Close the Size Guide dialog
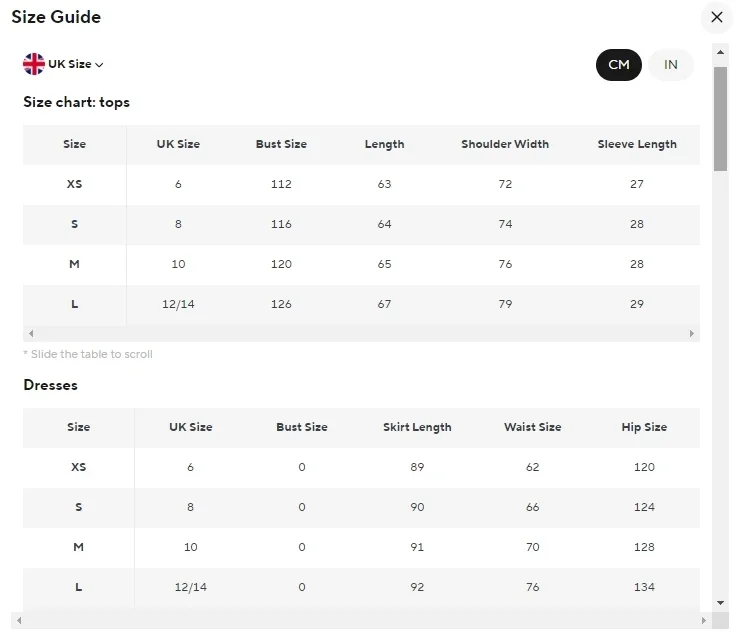 pos(716,17)
